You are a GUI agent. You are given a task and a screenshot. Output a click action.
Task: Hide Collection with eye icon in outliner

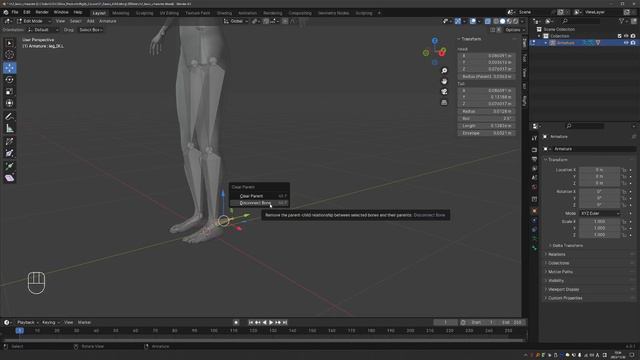coord(626,36)
